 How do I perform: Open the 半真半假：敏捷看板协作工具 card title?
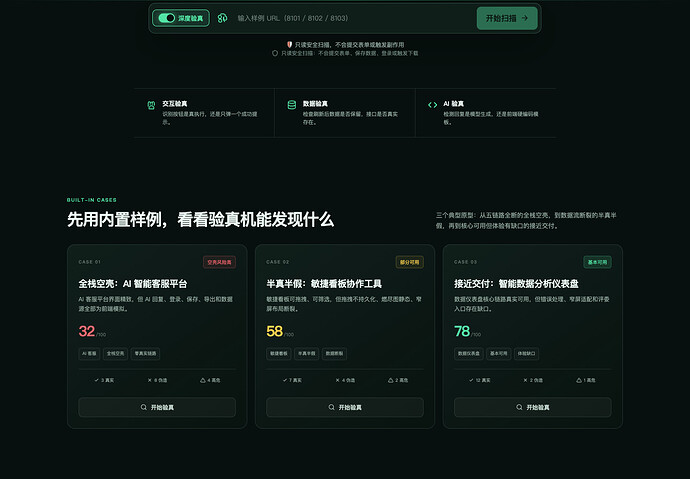point(324,284)
